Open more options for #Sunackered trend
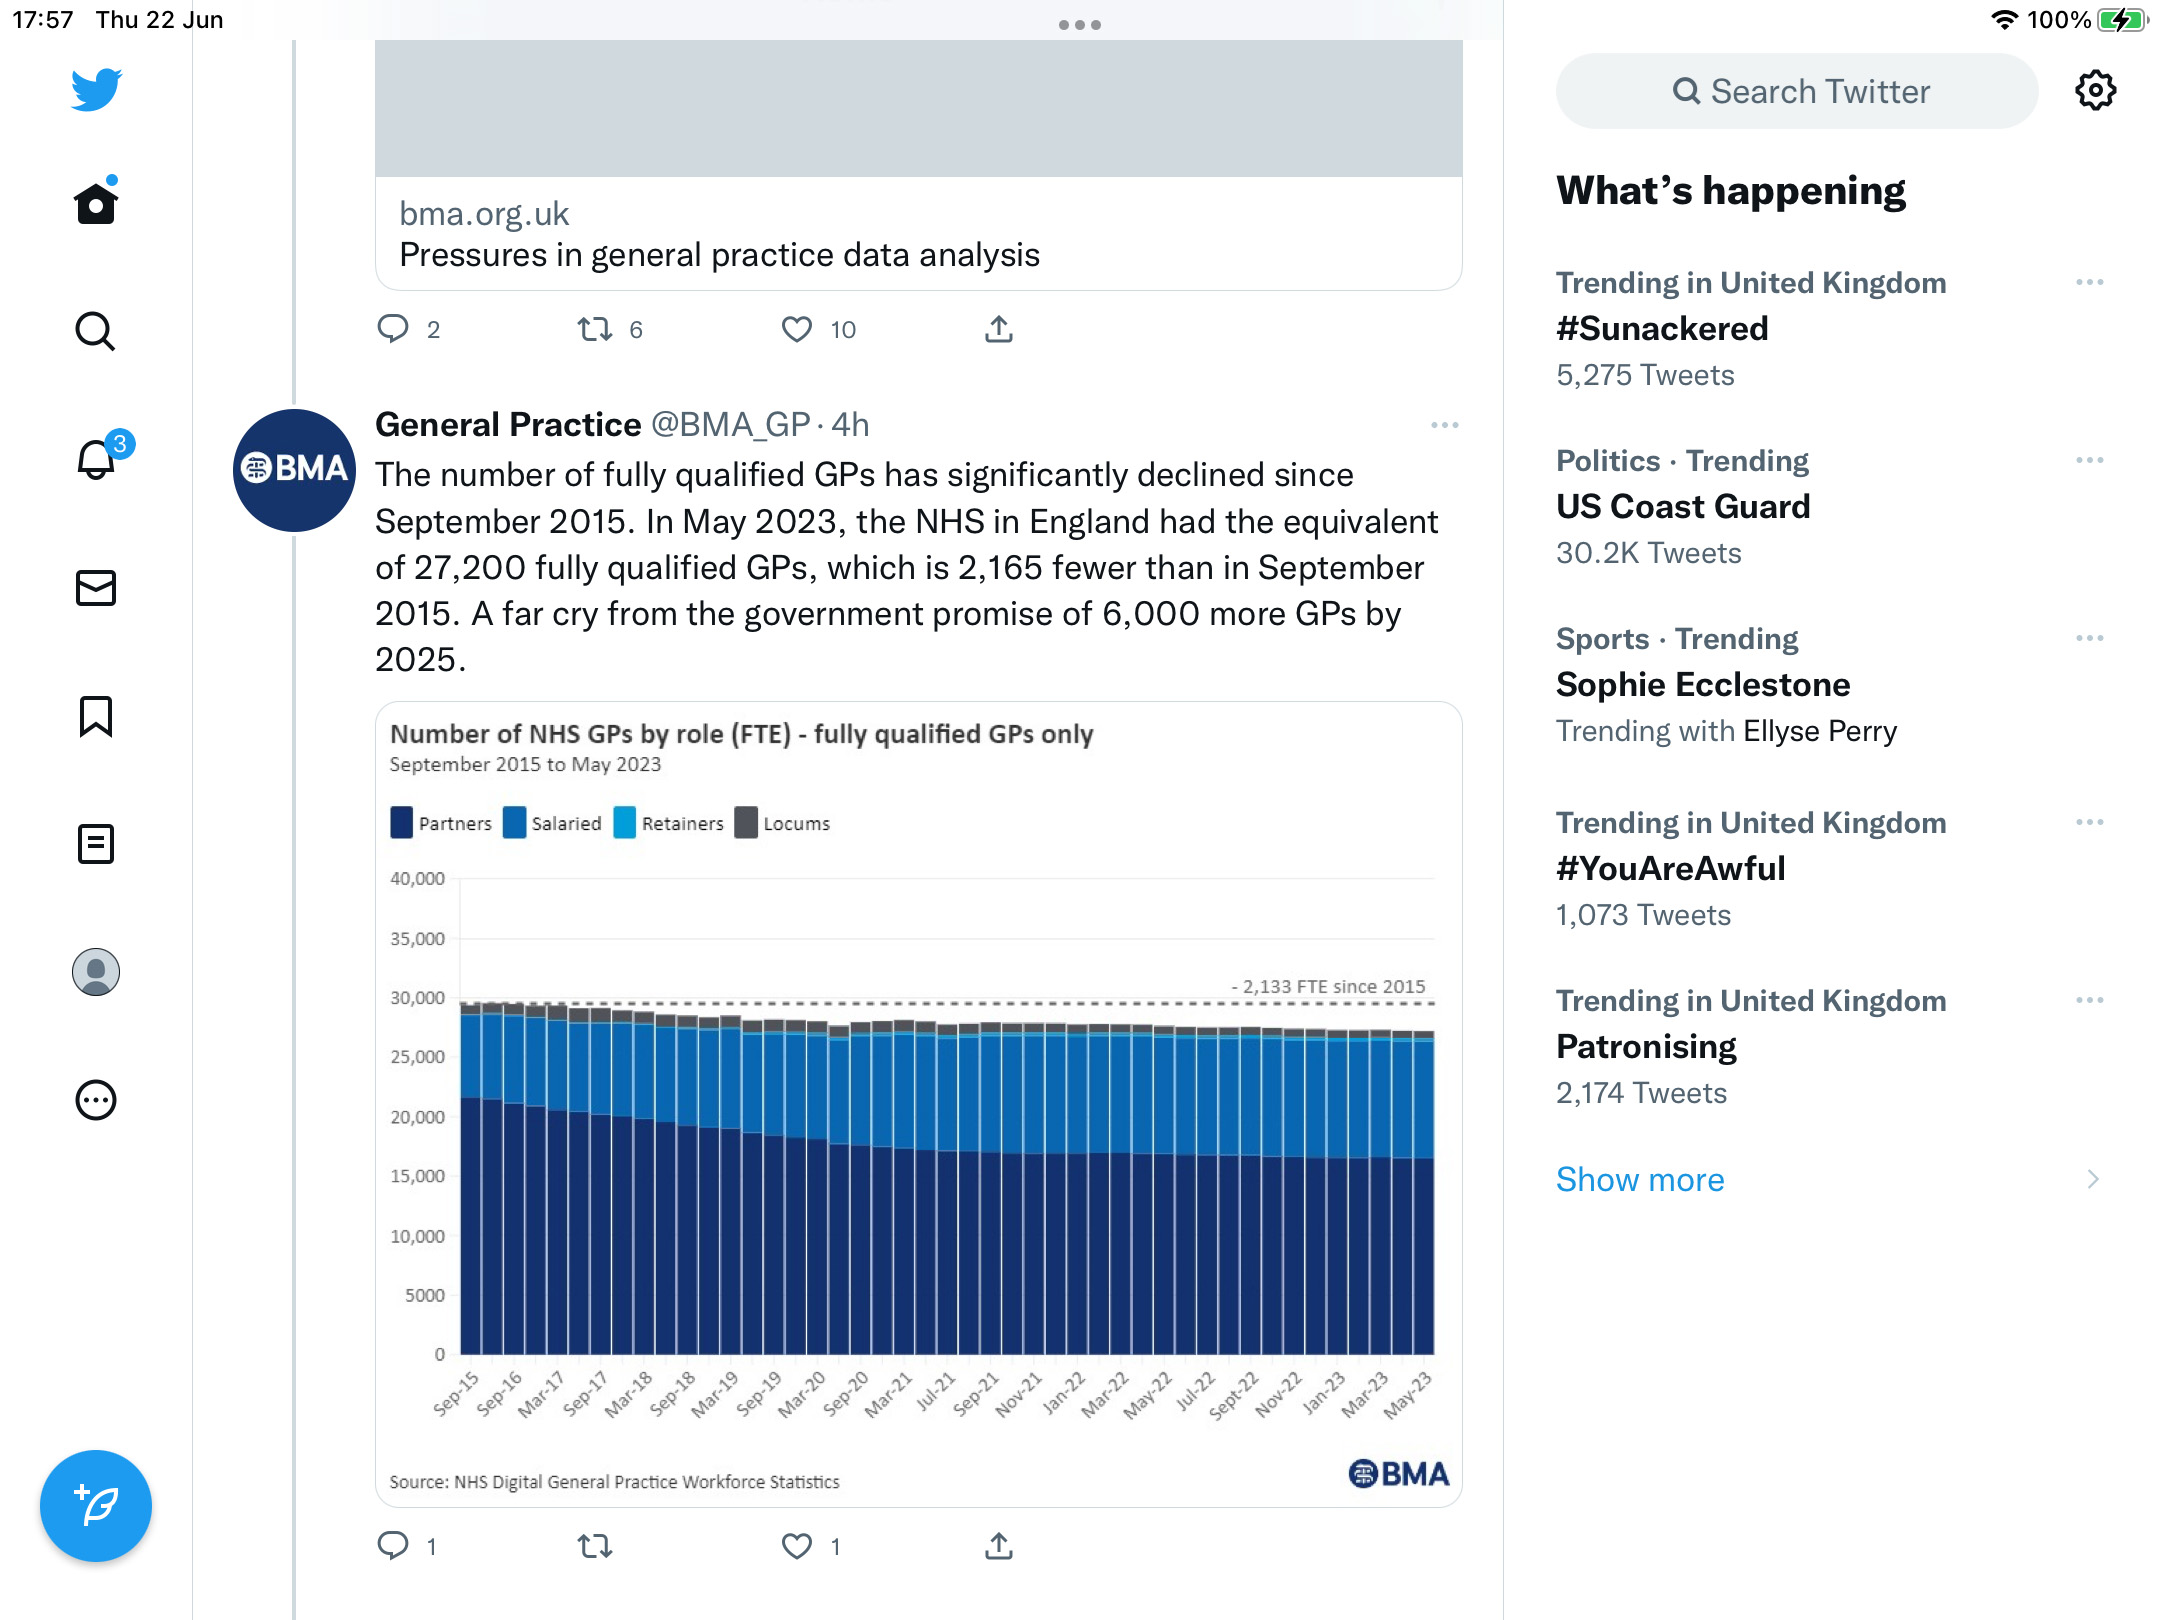Screen dimensions: 2160x1620 pos(2089,283)
